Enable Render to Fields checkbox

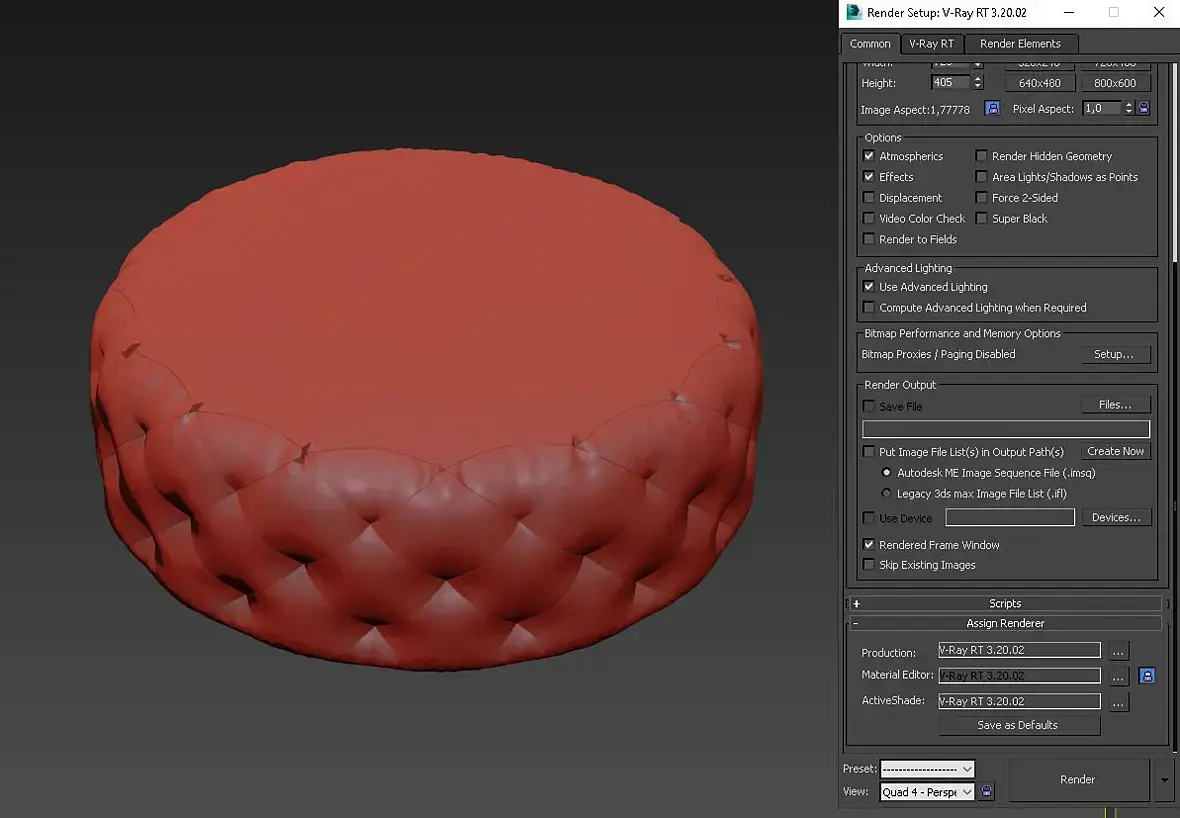point(868,239)
